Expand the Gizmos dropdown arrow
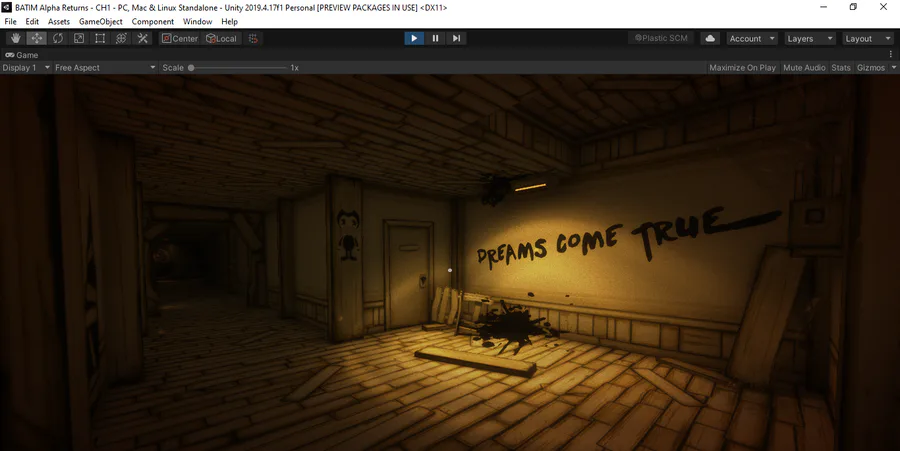The image size is (900, 451). point(894,68)
